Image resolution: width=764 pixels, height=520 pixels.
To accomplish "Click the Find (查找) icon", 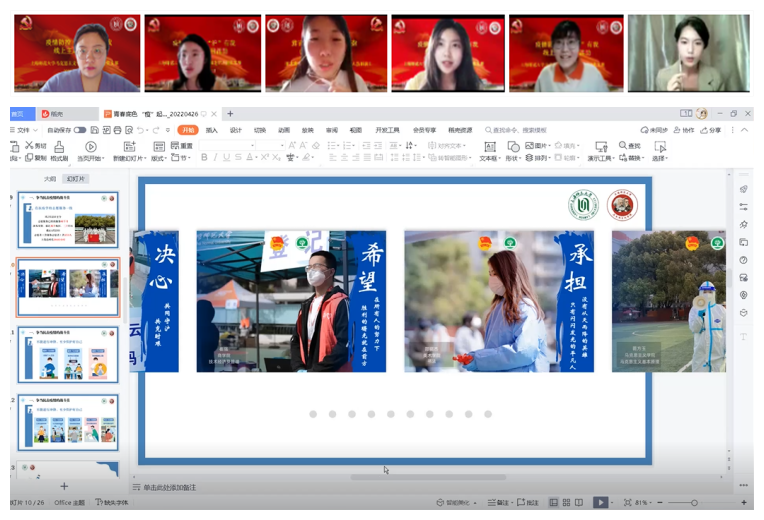I will 629,146.
